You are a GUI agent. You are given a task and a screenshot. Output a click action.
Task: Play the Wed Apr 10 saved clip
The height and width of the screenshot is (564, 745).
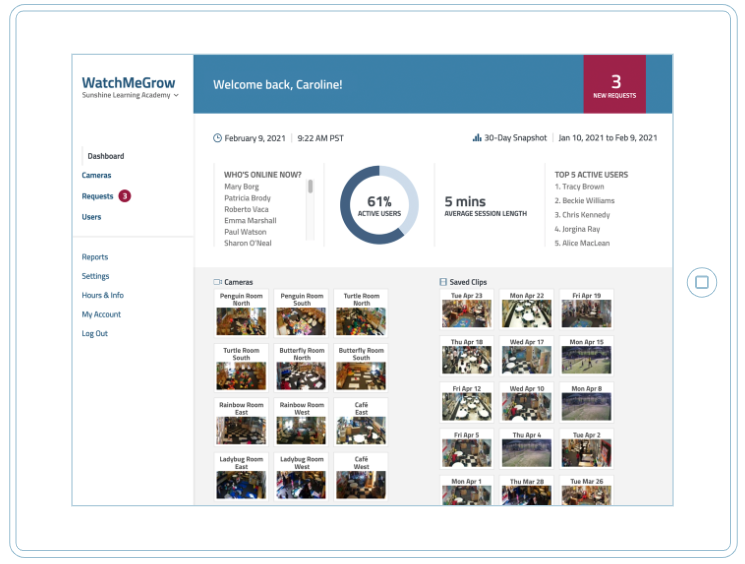coord(526,403)
